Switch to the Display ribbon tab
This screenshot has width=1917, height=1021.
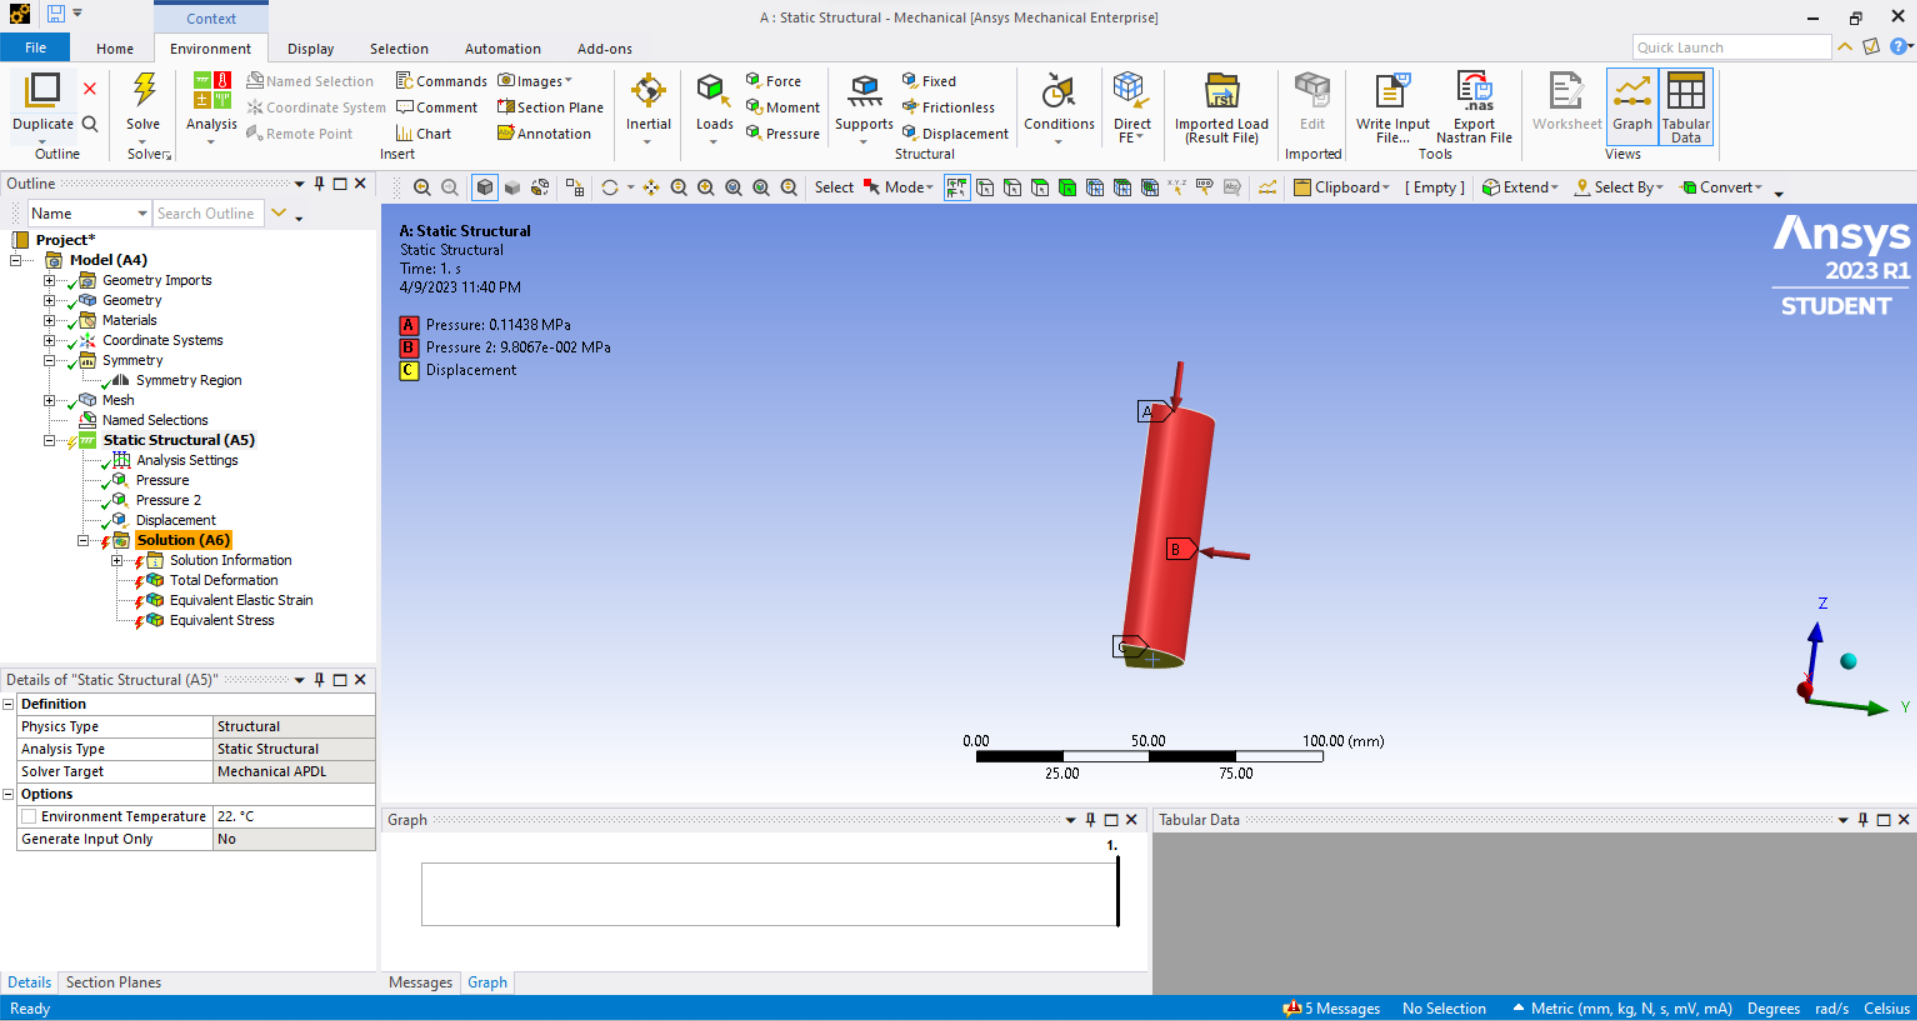[311, 48]
